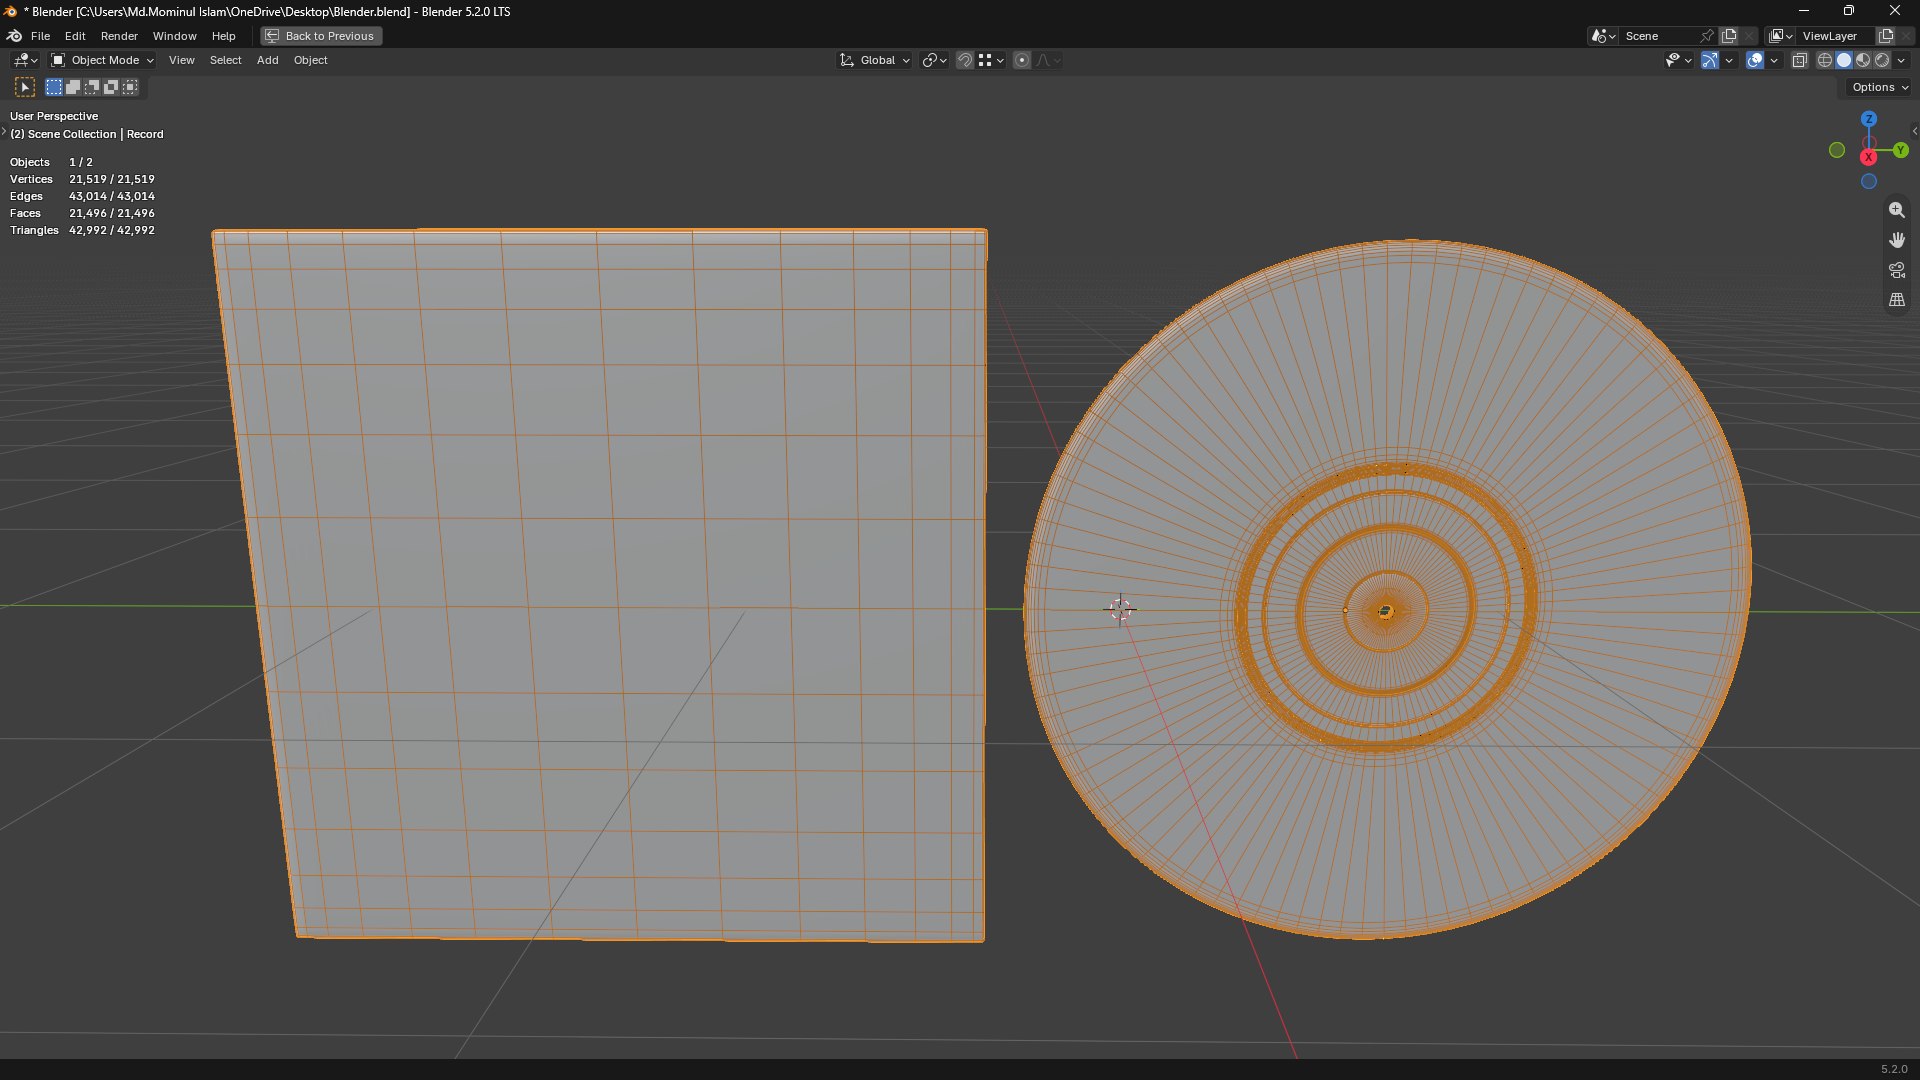Open the snapping options dropdown
1920x1080 pixels.
[x=991, y=61]
